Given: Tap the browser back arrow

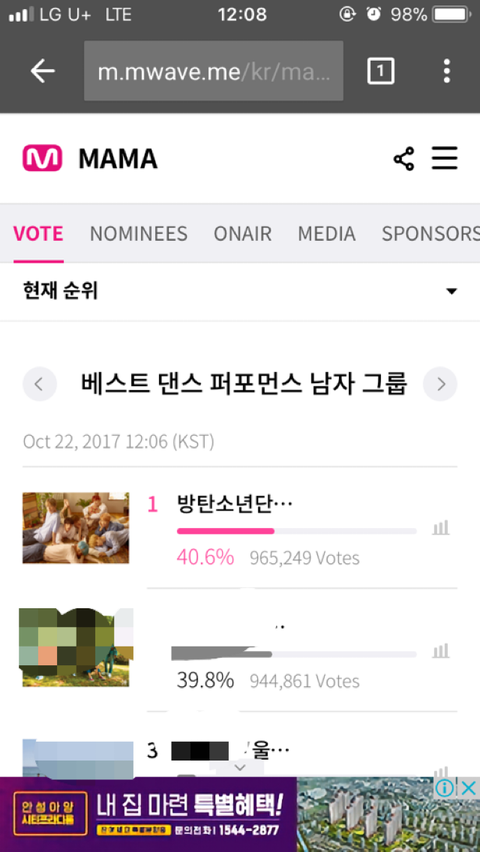Looking at the screenshot, I should point(43,71).
